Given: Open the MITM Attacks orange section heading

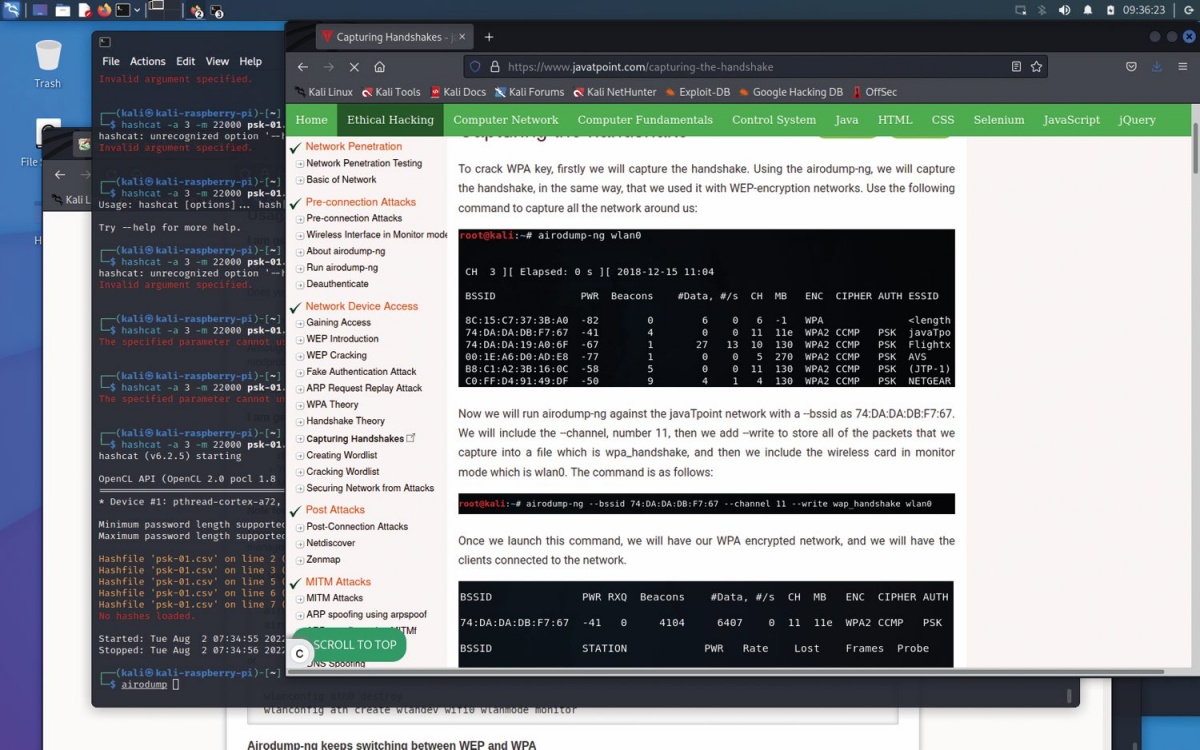Looking at the screenshot, I should tap(338, 582).
